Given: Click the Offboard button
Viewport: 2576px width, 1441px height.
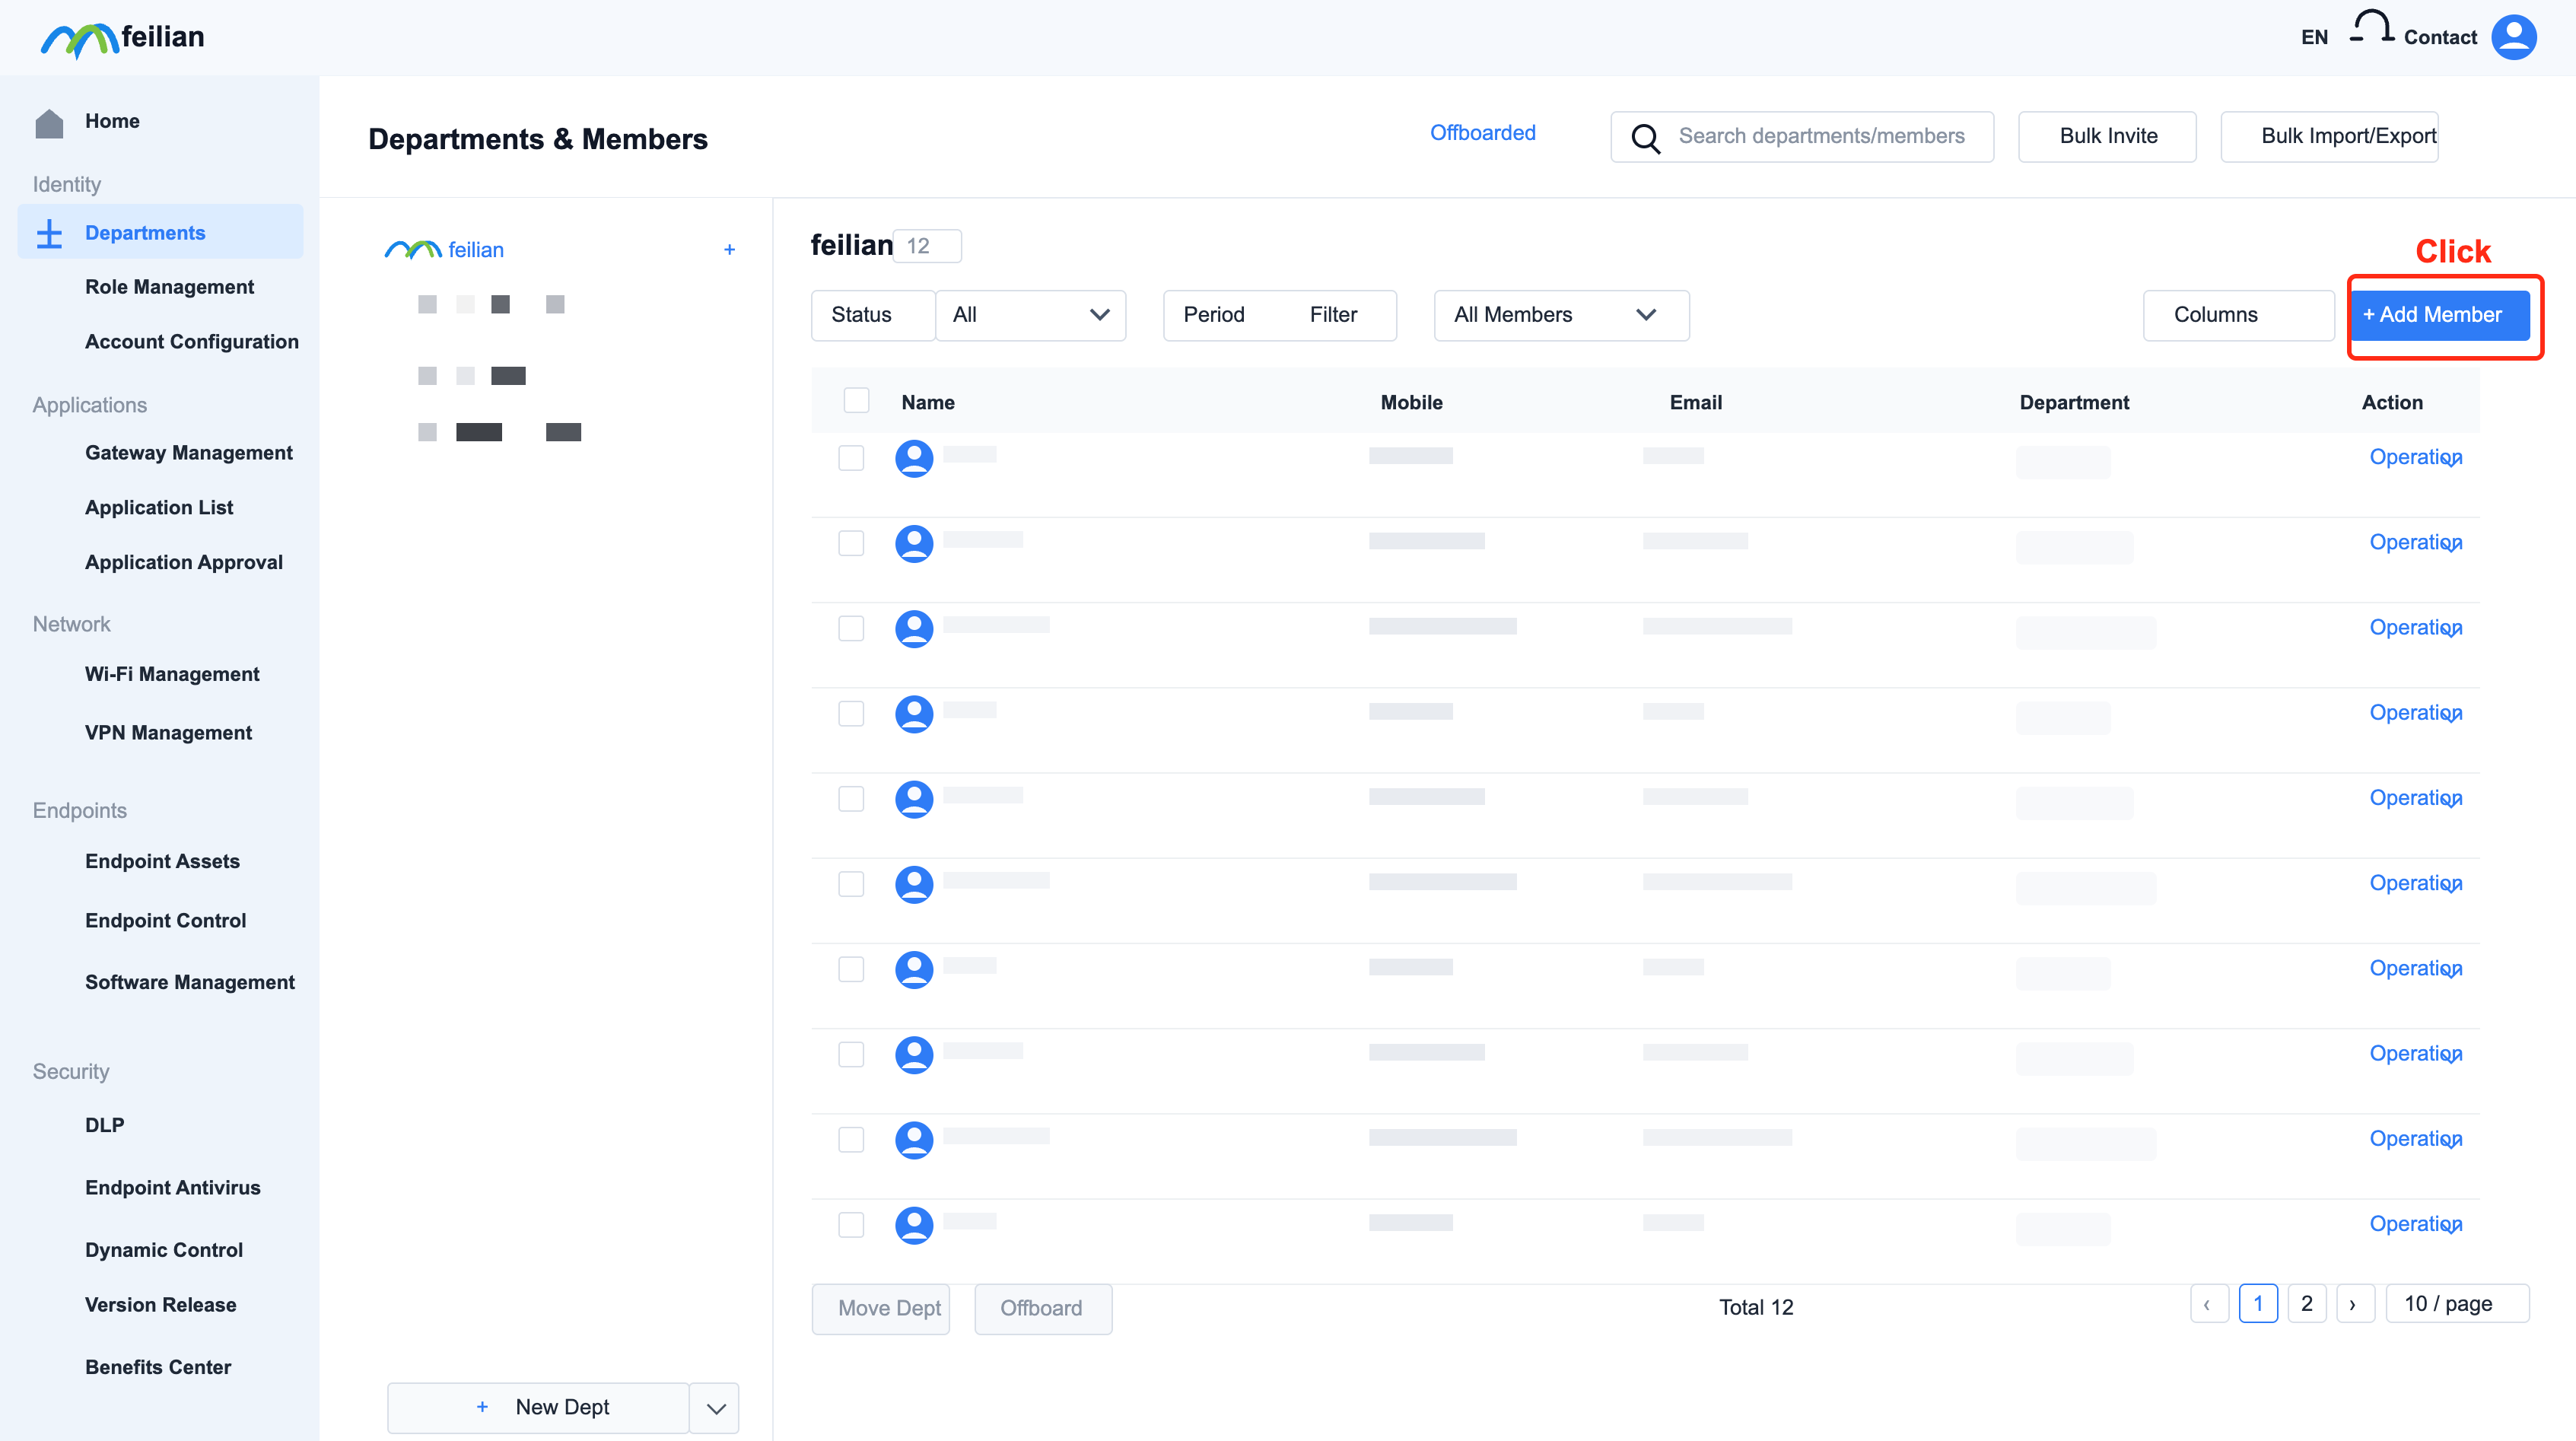Looking at the screenshot, I should click(x=1043, y=1309).
